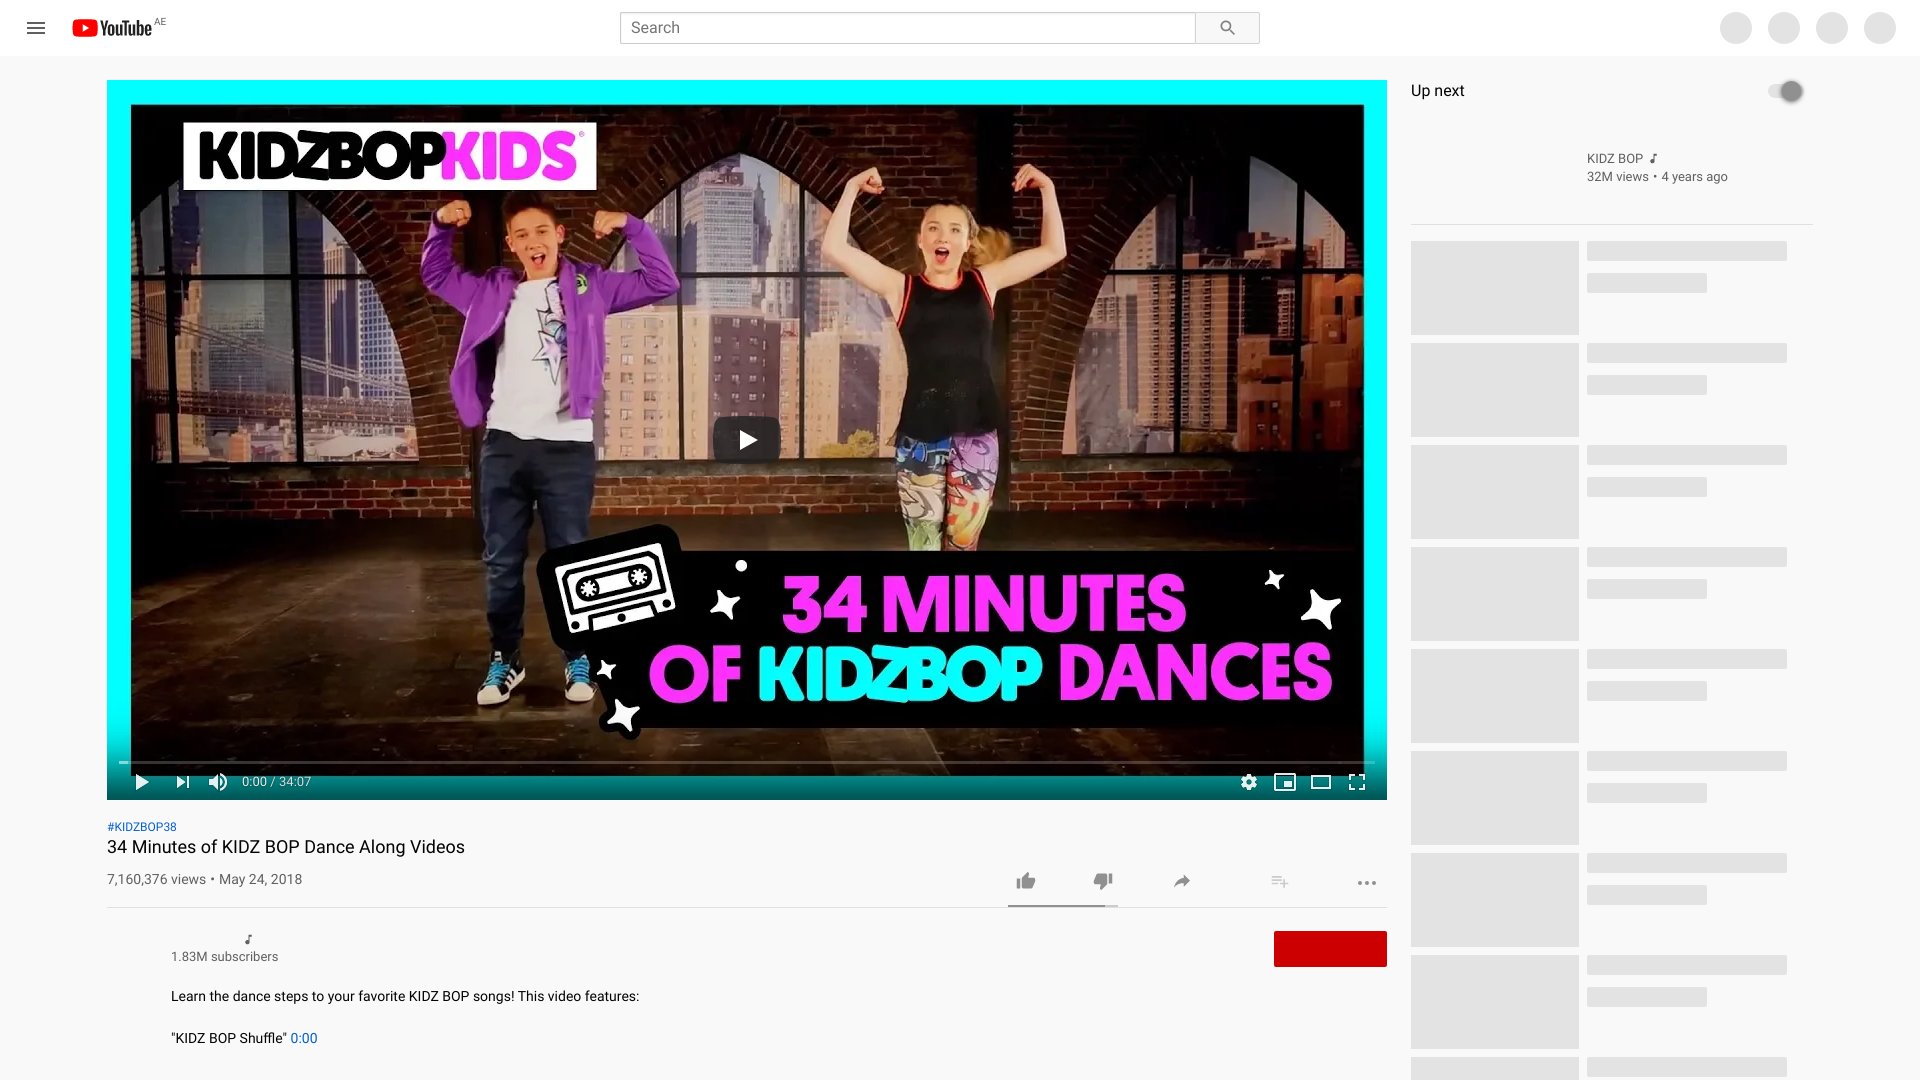1920x1080 pixels.
Task: Jump to 0:00 timestamp link
Action: [x=304, y=1038]
